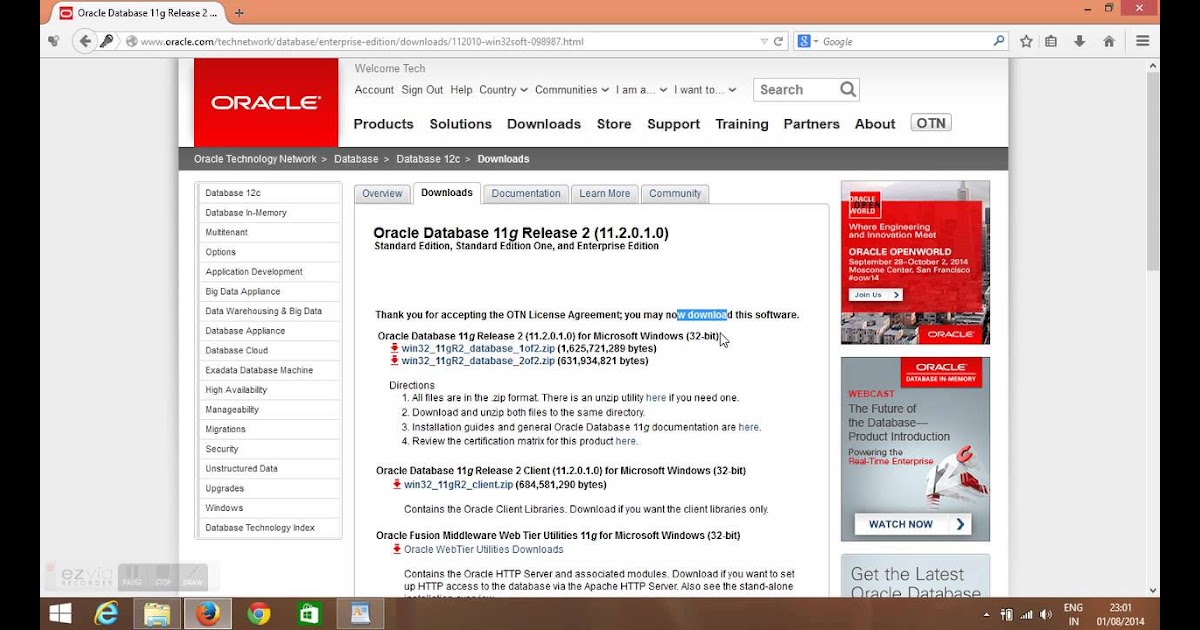Image resolution: width=1200 pixels, height=630 pixels.
Task: Open the Products menu
Action: [x=383, y=124]
